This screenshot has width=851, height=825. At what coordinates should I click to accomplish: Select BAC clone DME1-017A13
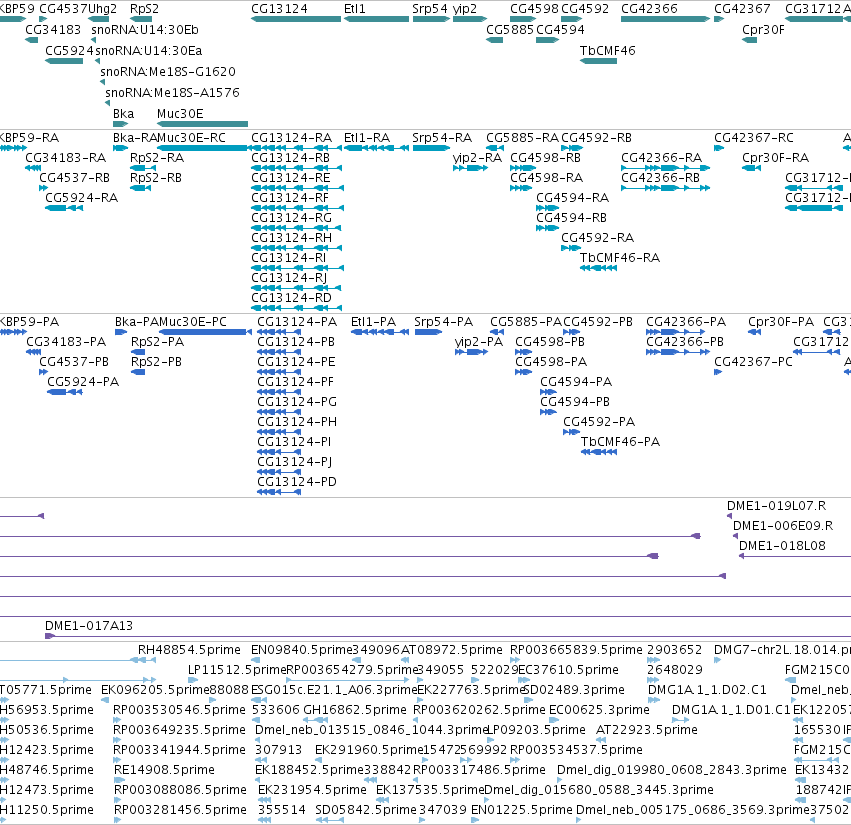(448, 636)
